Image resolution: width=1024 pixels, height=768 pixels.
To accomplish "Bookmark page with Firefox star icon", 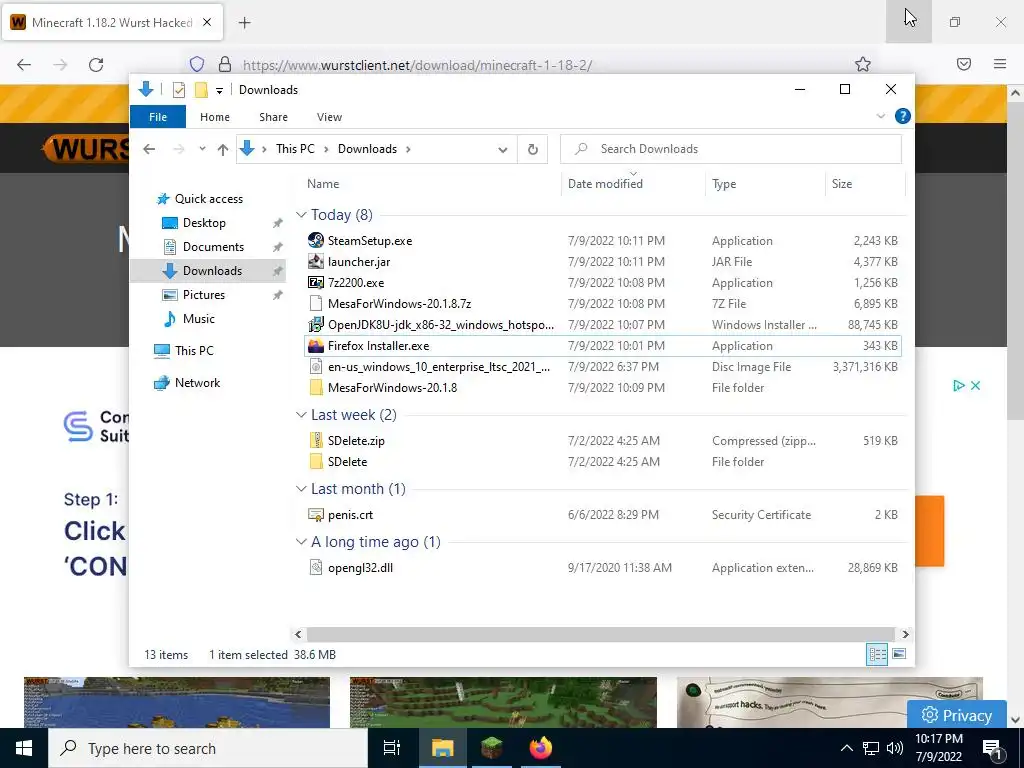I will 863,64.
